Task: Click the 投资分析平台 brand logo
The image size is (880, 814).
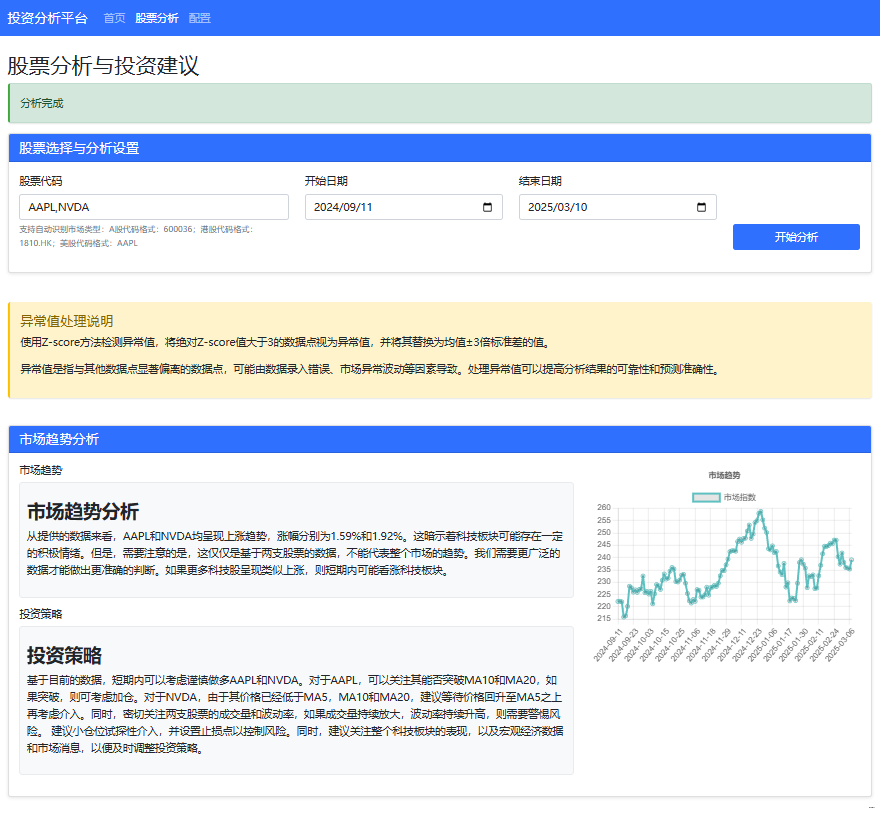Action: click(x=47, y=18)
